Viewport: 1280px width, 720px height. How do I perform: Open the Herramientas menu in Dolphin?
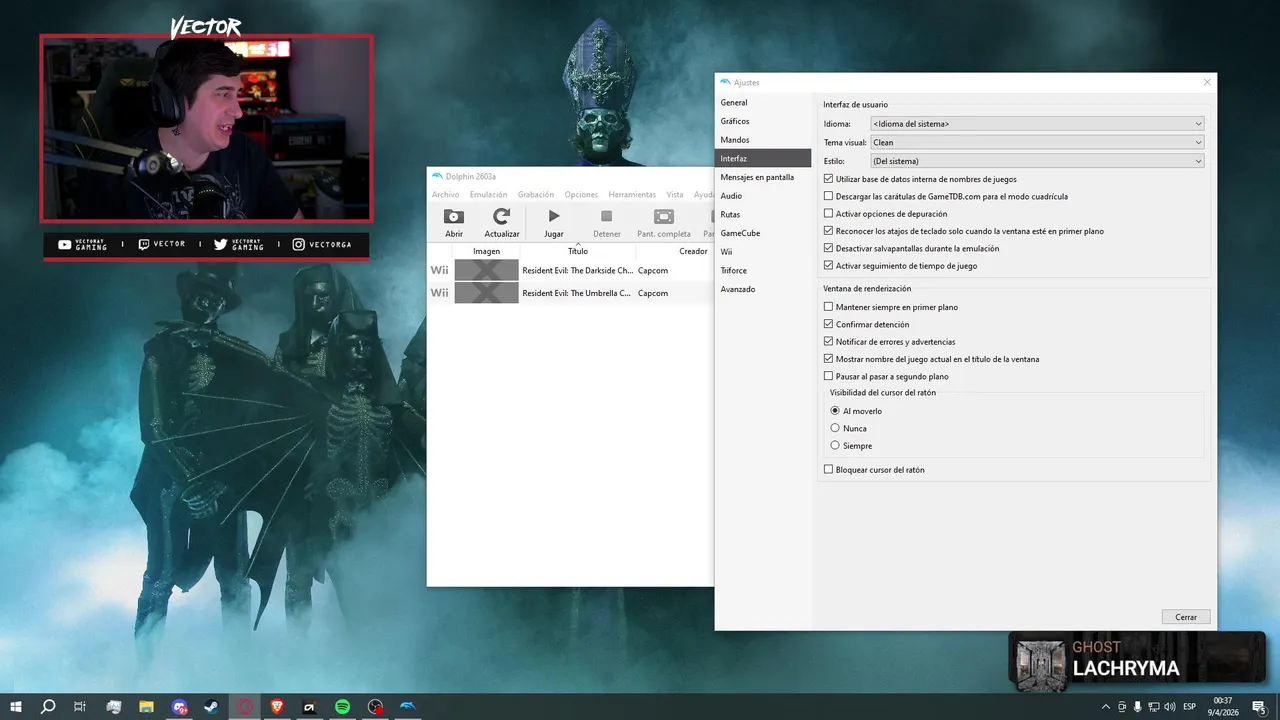(x=632, y=194)
